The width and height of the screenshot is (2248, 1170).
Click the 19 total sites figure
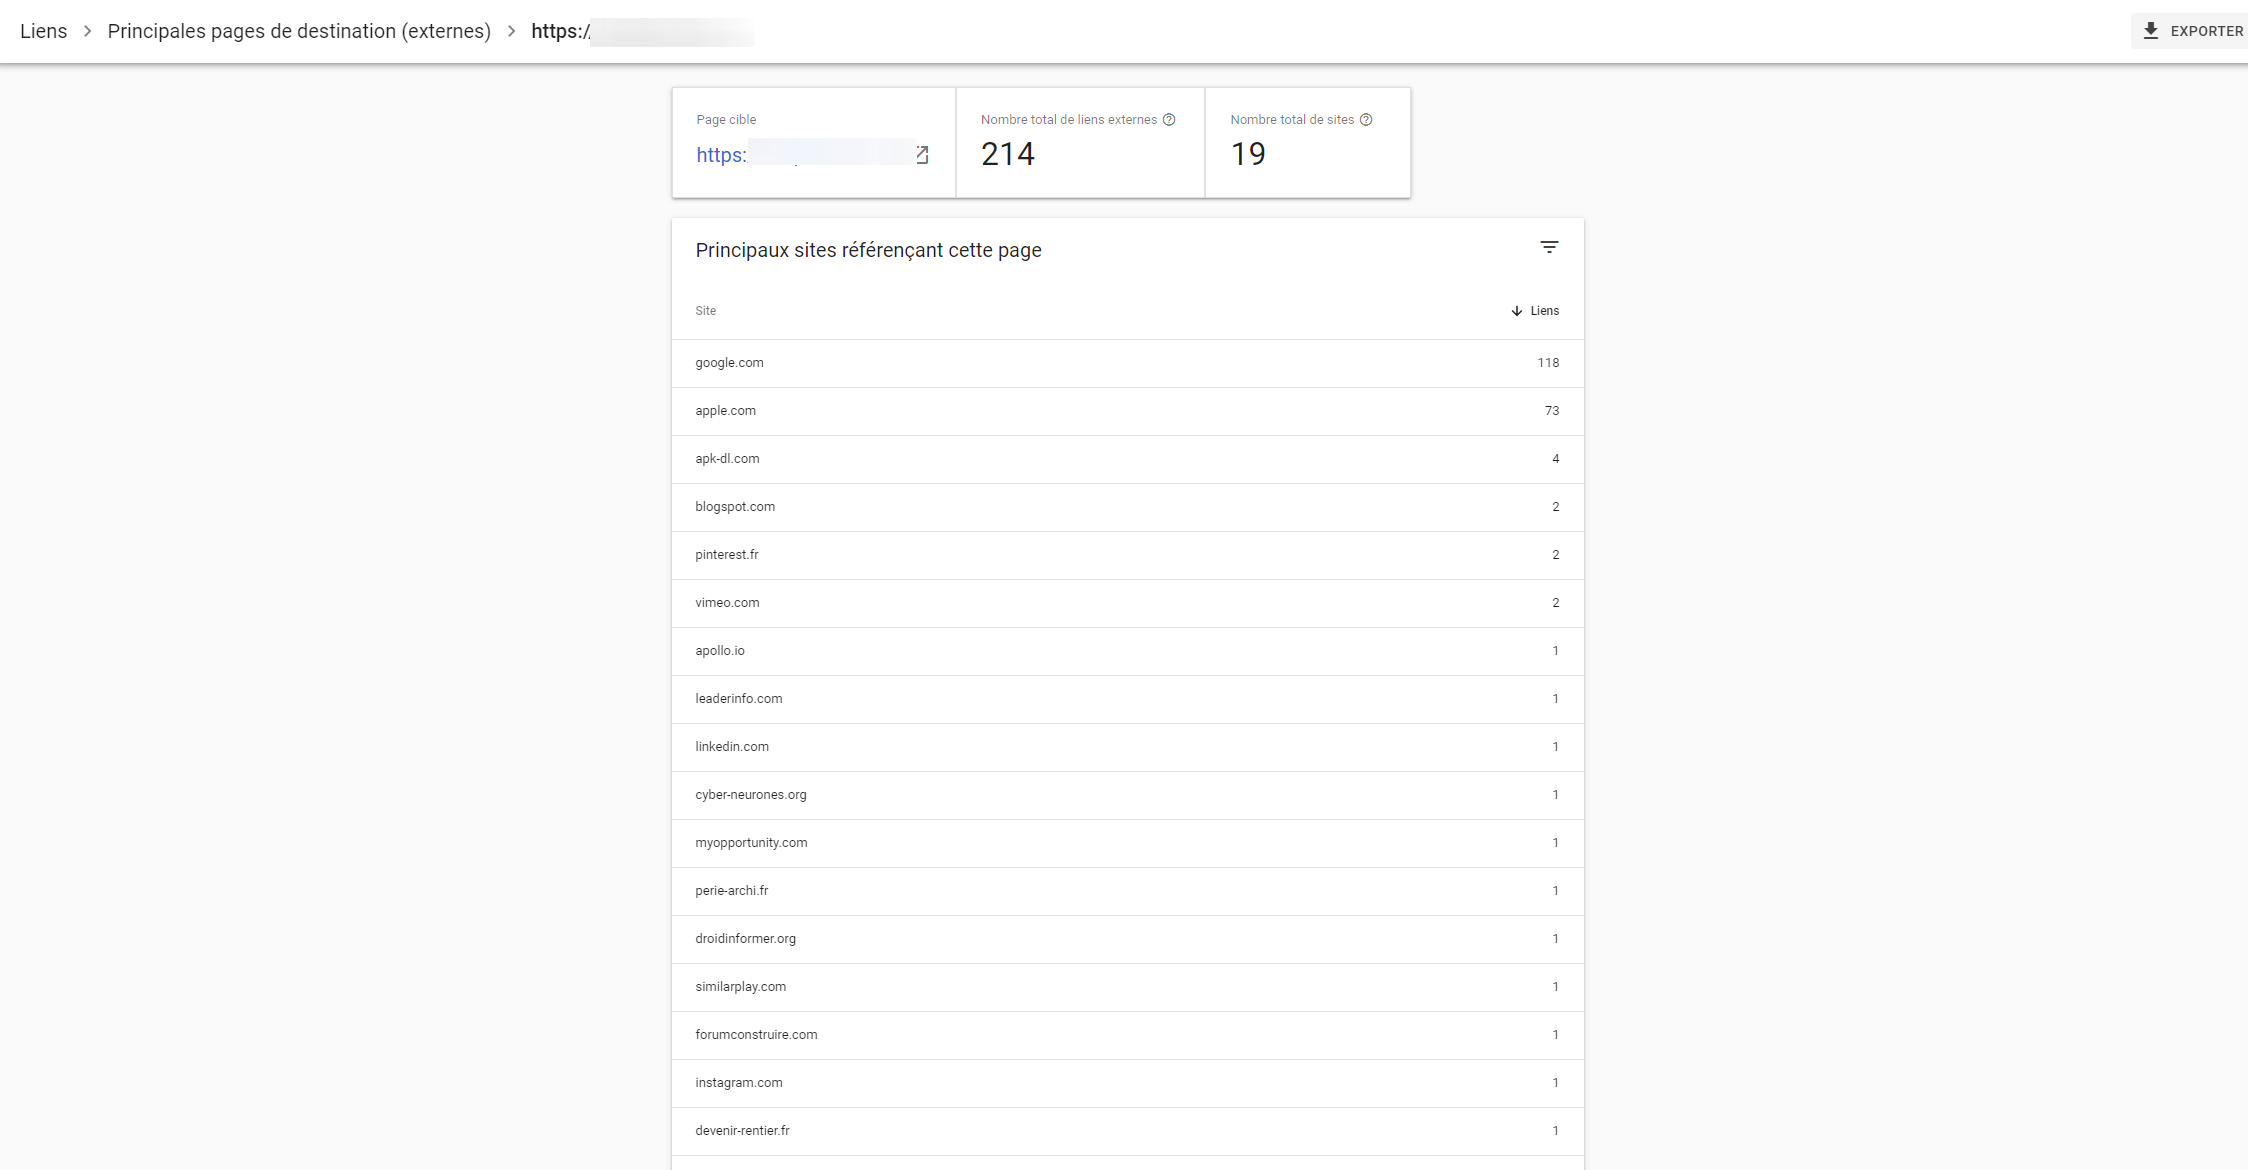click(x=1248, y=154)
